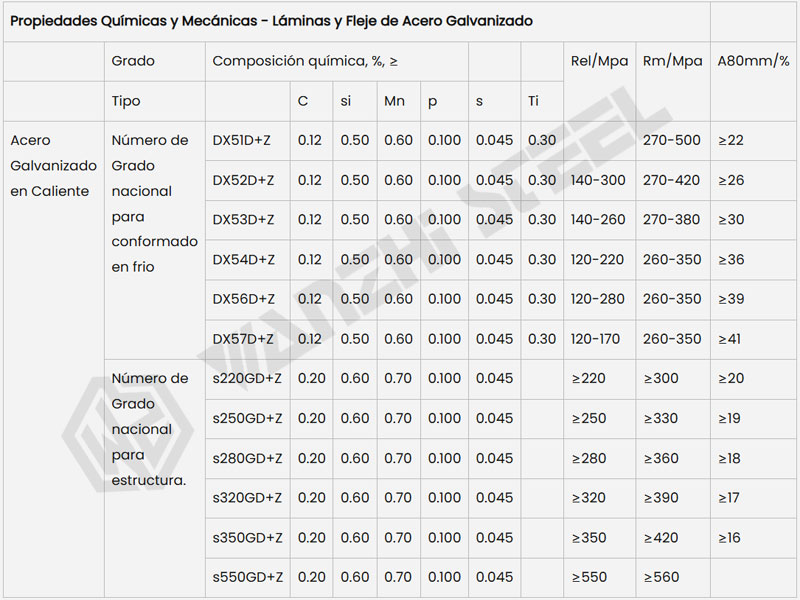Select the s550GD+Z grade cell
This screenshot has height=600, width=800.
247,578
